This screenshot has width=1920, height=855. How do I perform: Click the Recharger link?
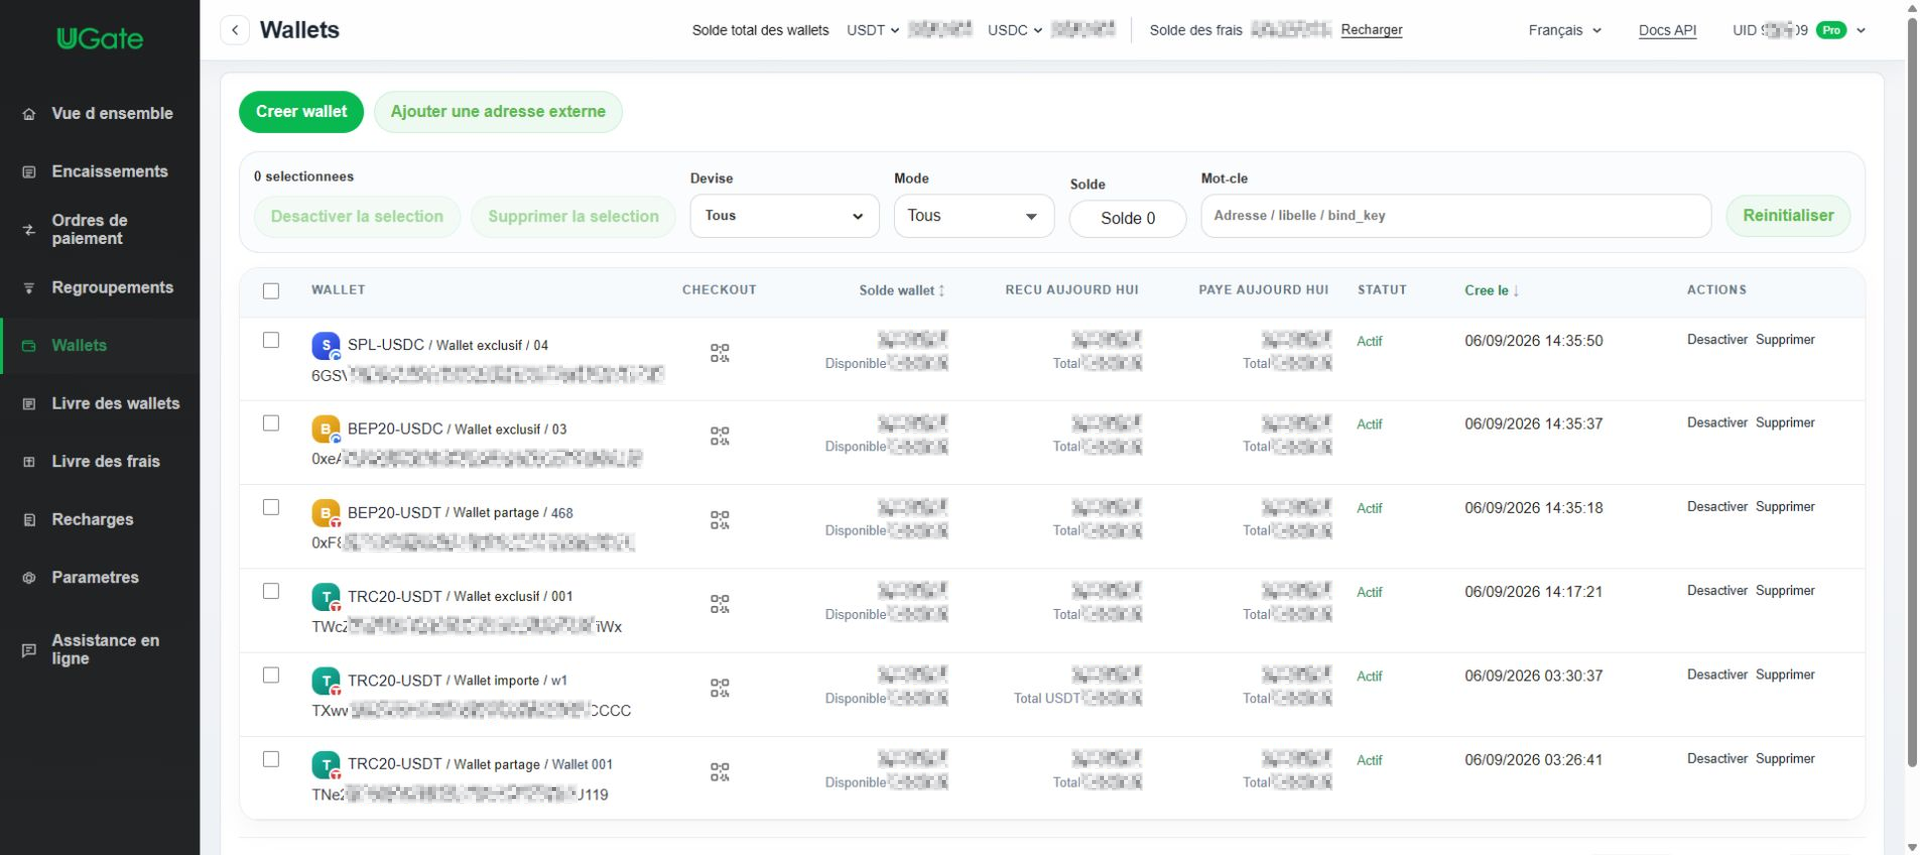pos(1371,30)
